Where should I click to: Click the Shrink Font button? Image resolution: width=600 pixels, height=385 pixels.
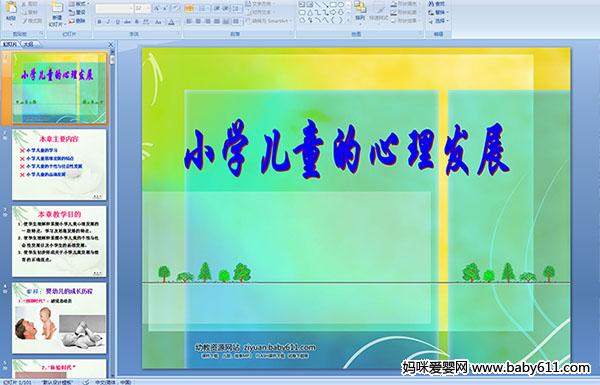click(166, 8)
